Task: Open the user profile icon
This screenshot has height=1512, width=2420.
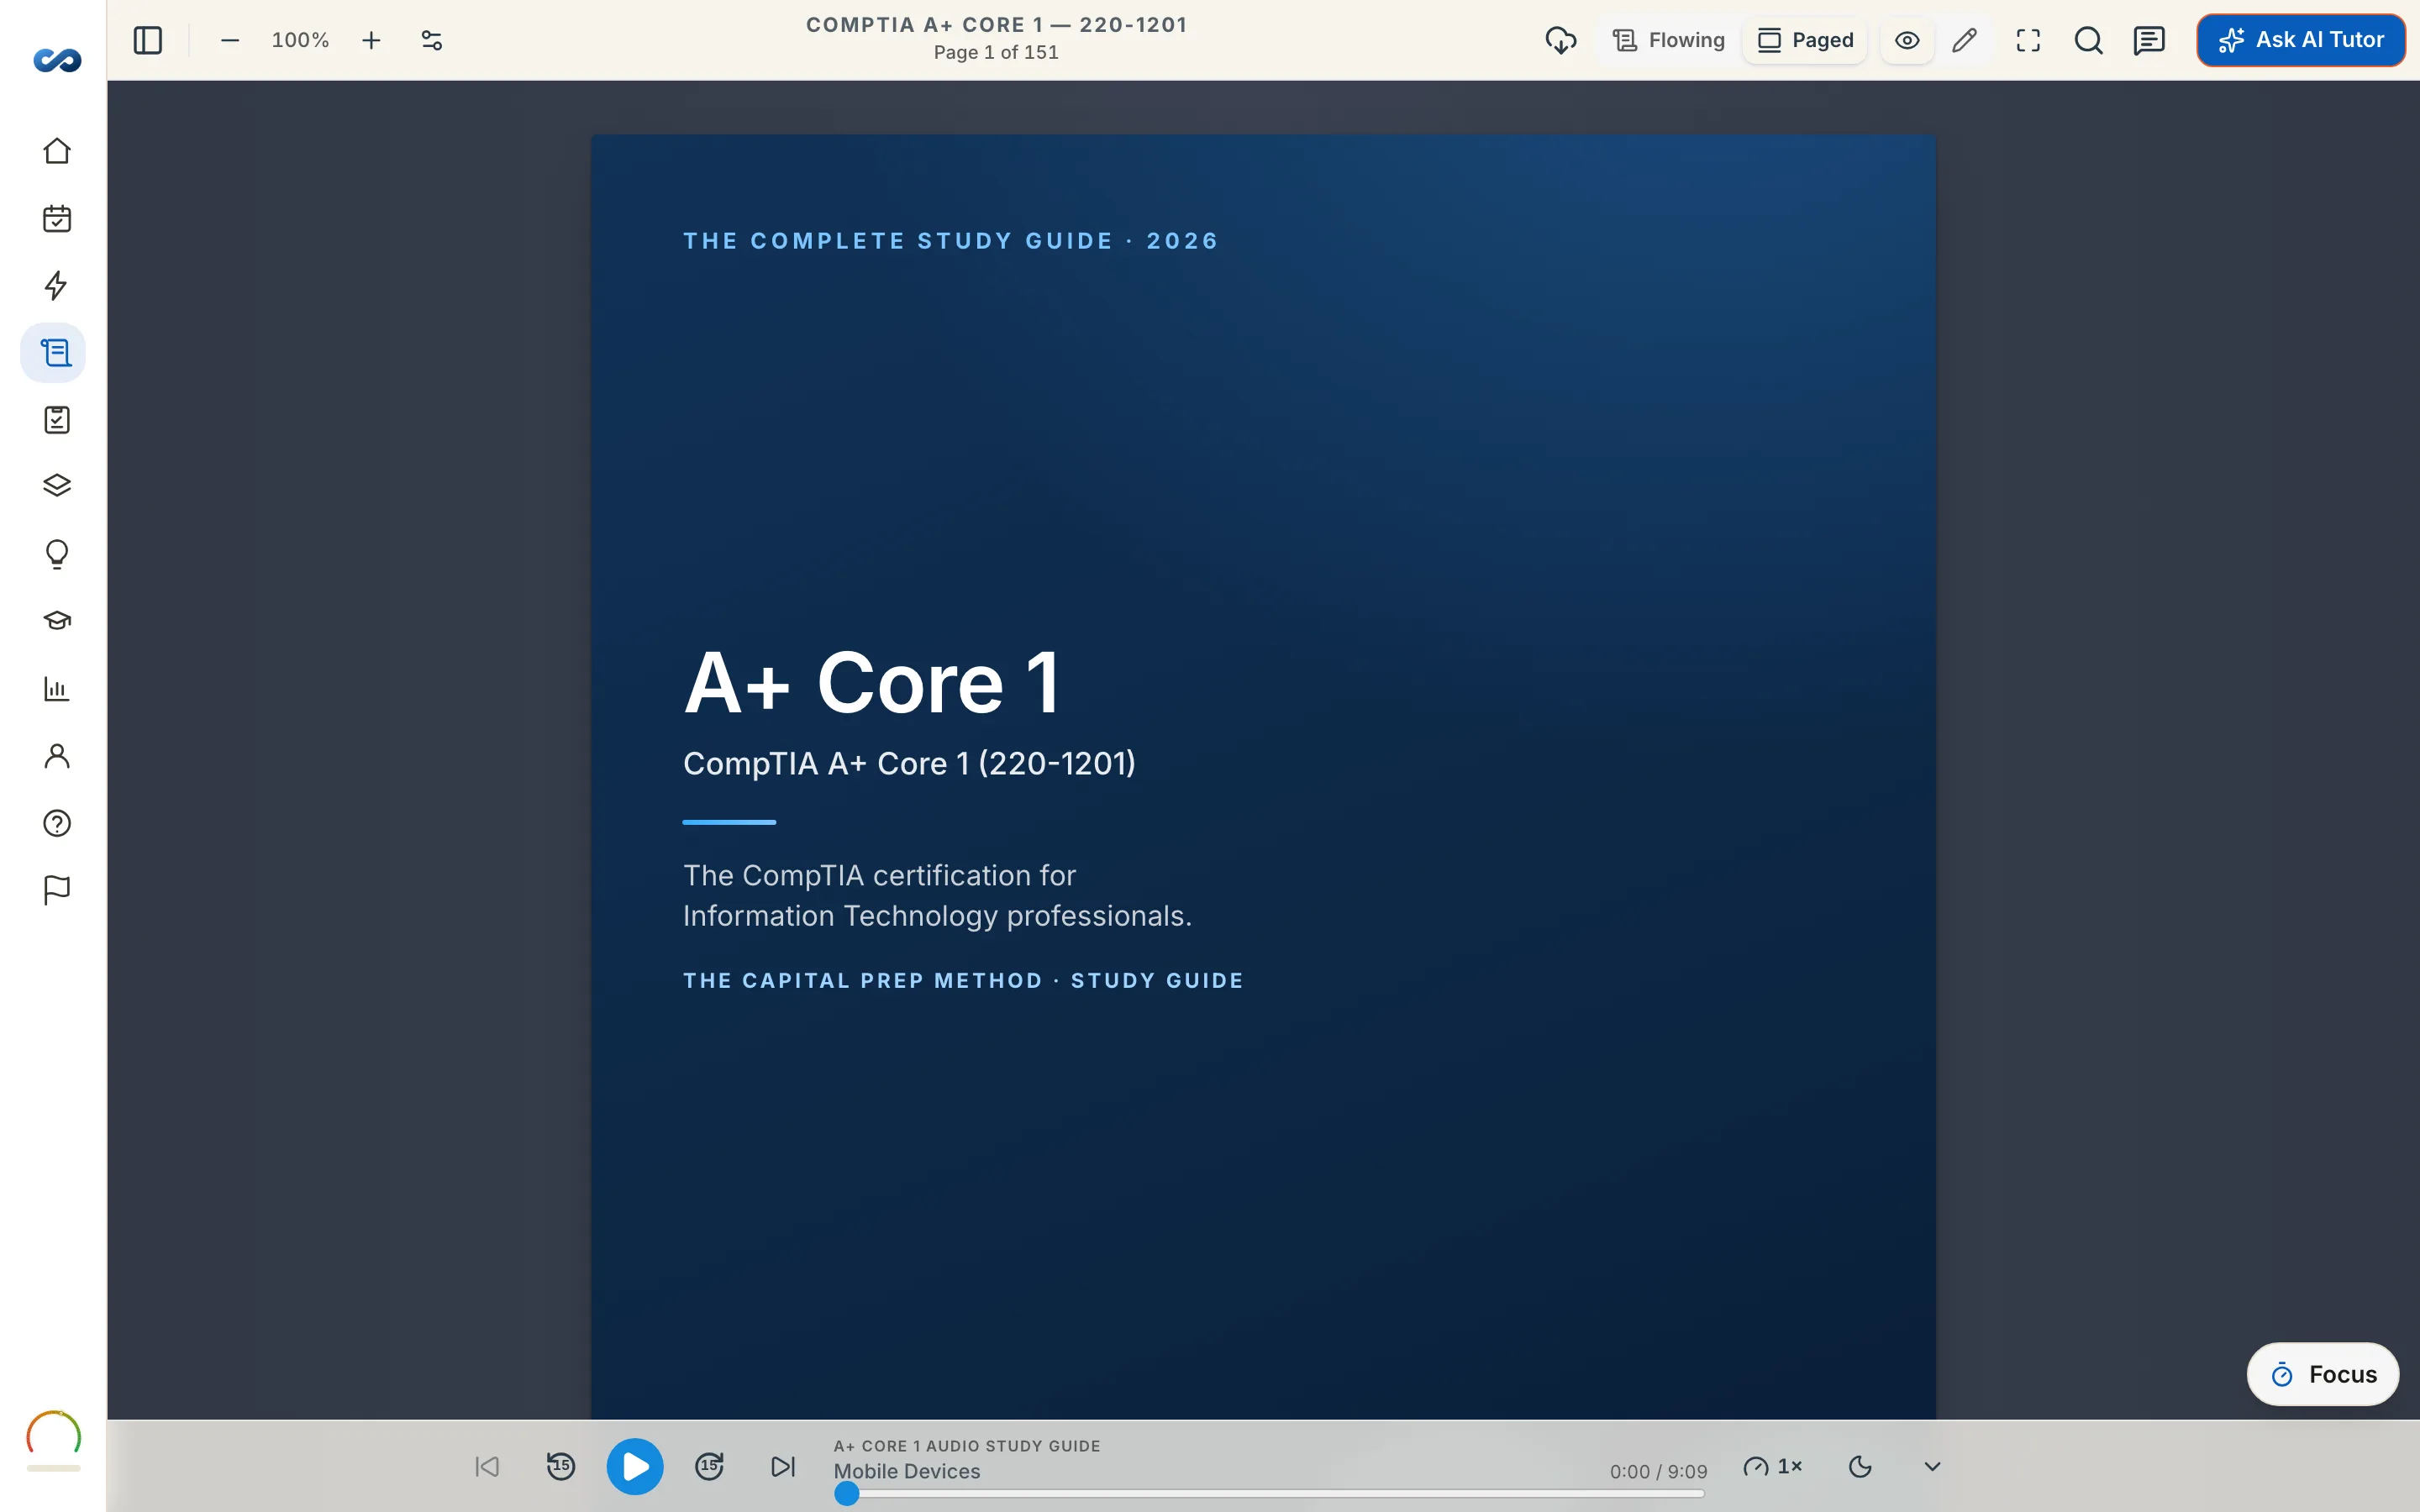Action: (57, 755)
